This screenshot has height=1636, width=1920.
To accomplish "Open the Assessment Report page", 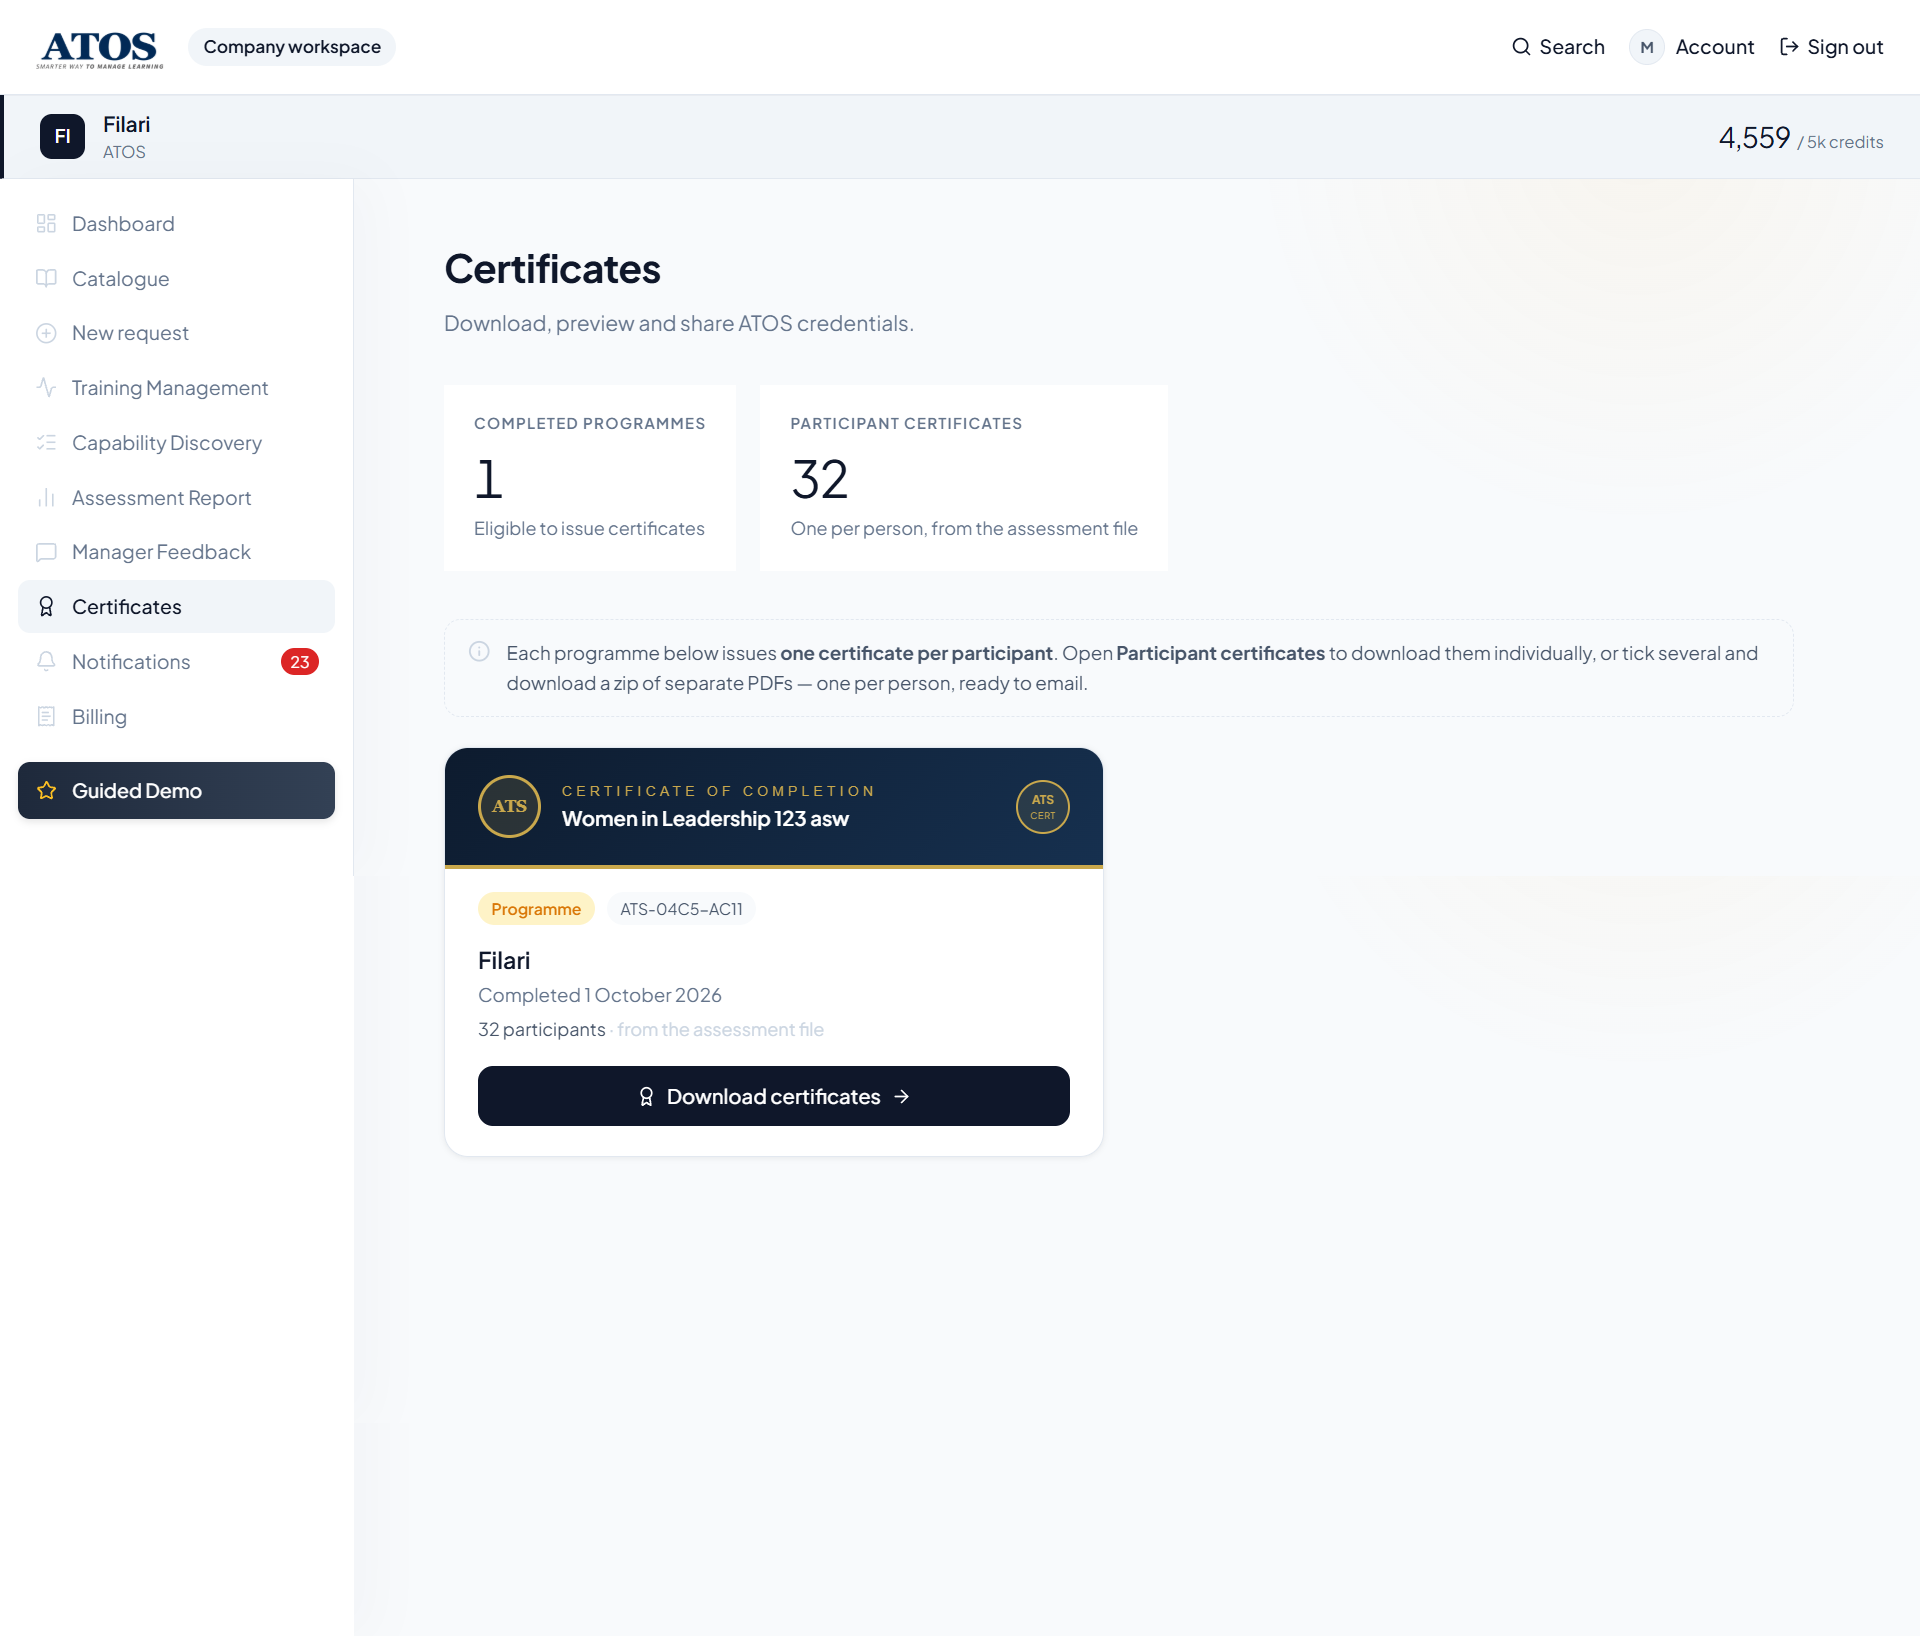I will point(176,498).
